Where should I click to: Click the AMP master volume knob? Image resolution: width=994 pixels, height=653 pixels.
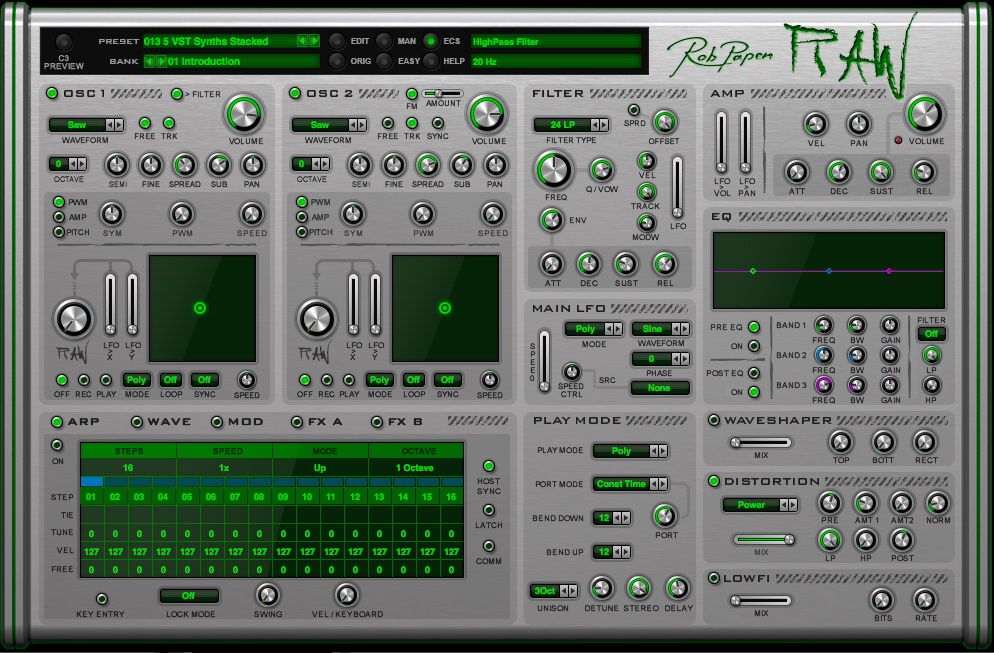coord(925,114)
